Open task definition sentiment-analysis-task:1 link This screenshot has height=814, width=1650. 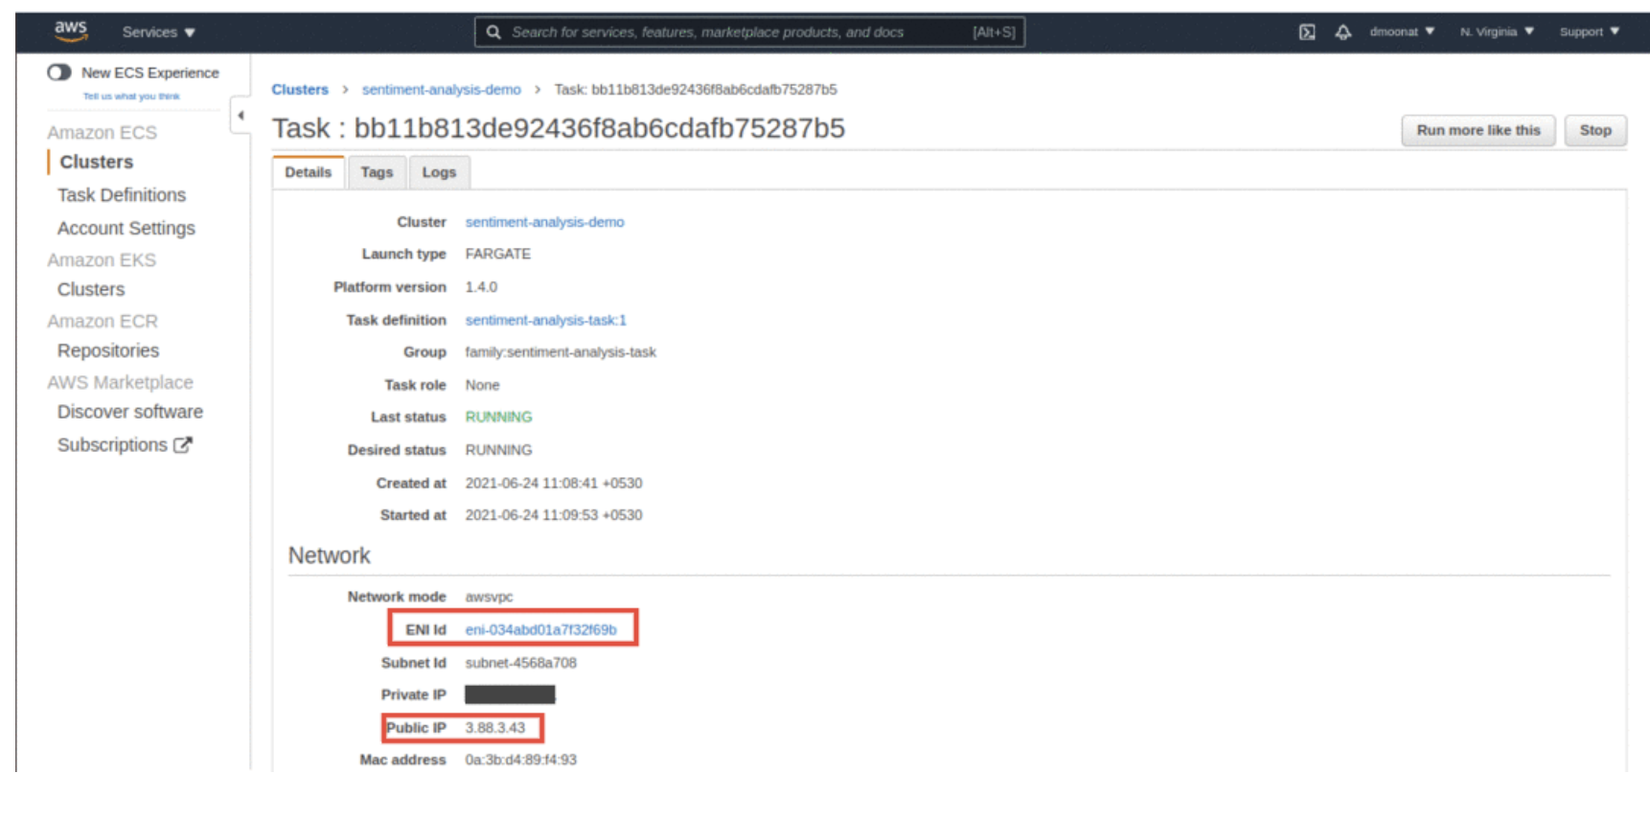pyautogui.click(x=546, y=320)
